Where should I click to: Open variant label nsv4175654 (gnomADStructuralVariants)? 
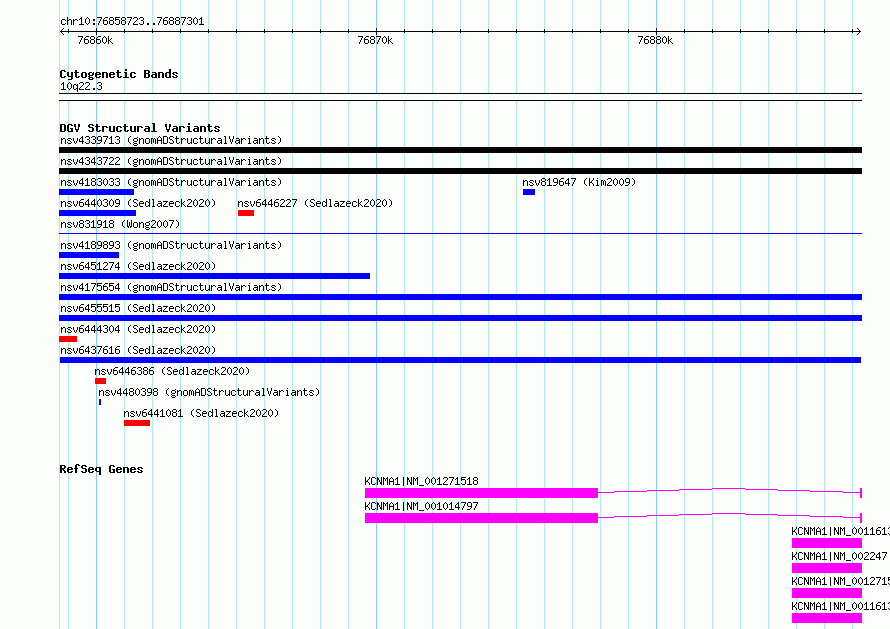pyautogui.click(x=171, y=287)
